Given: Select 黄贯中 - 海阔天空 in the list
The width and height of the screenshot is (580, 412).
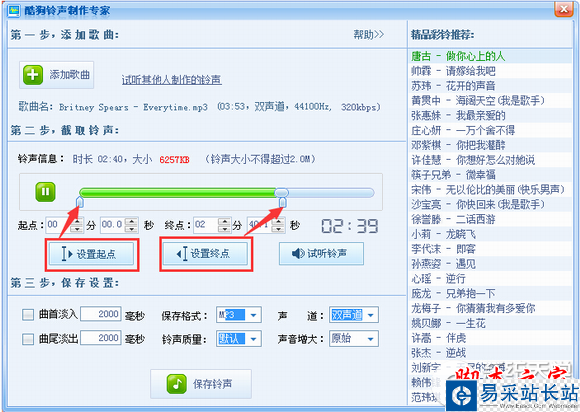Looking at the screenshot, I should (x=490, y=101).
